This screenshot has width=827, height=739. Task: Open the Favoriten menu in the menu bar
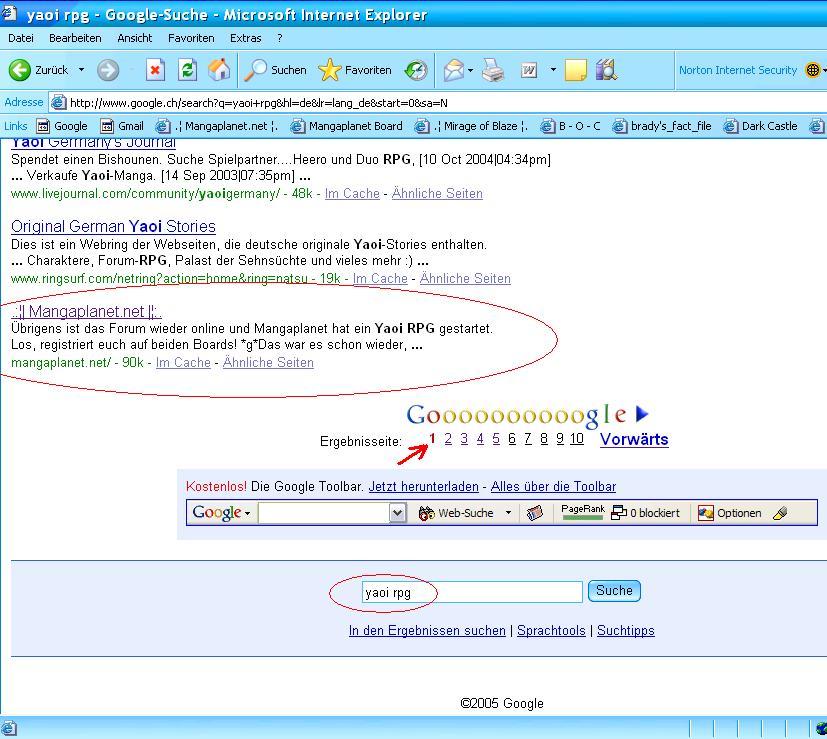pos(191,38)
